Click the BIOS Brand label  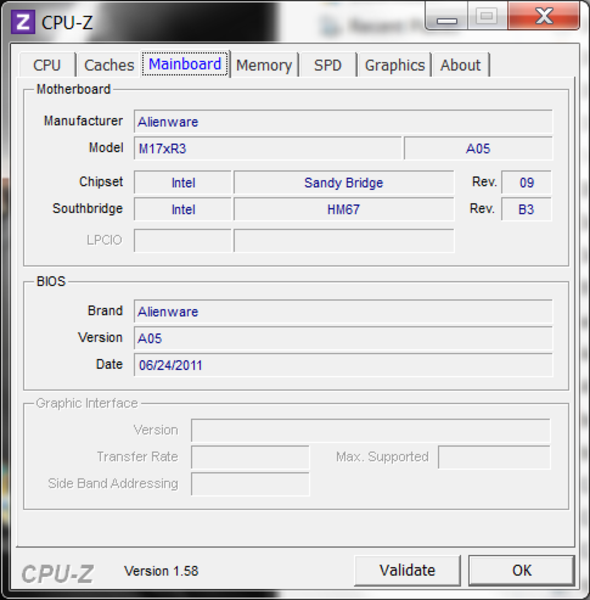coord(105,311)
